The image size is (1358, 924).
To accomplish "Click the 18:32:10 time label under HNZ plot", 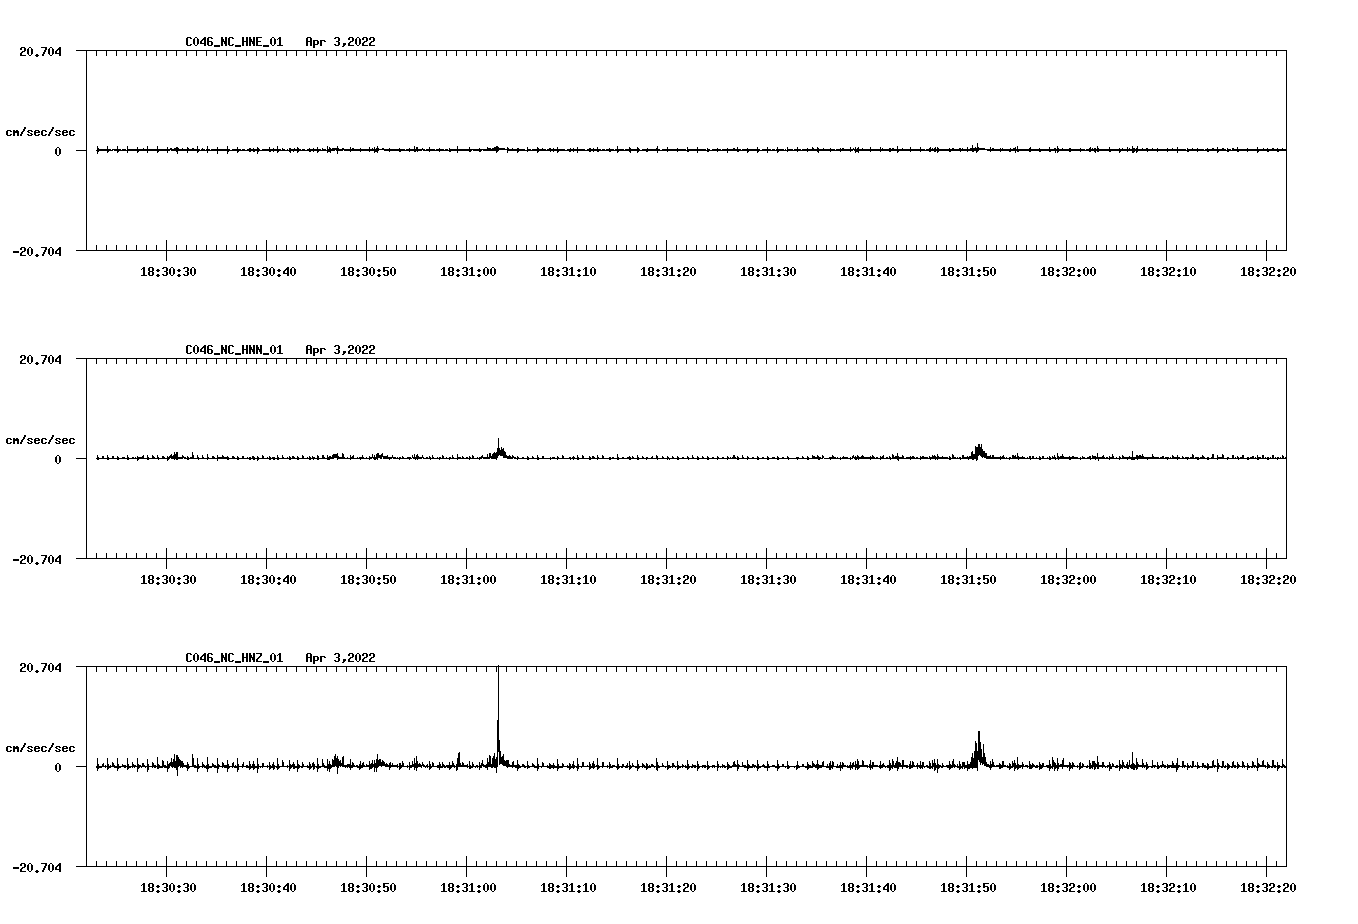I will 1168,888.
